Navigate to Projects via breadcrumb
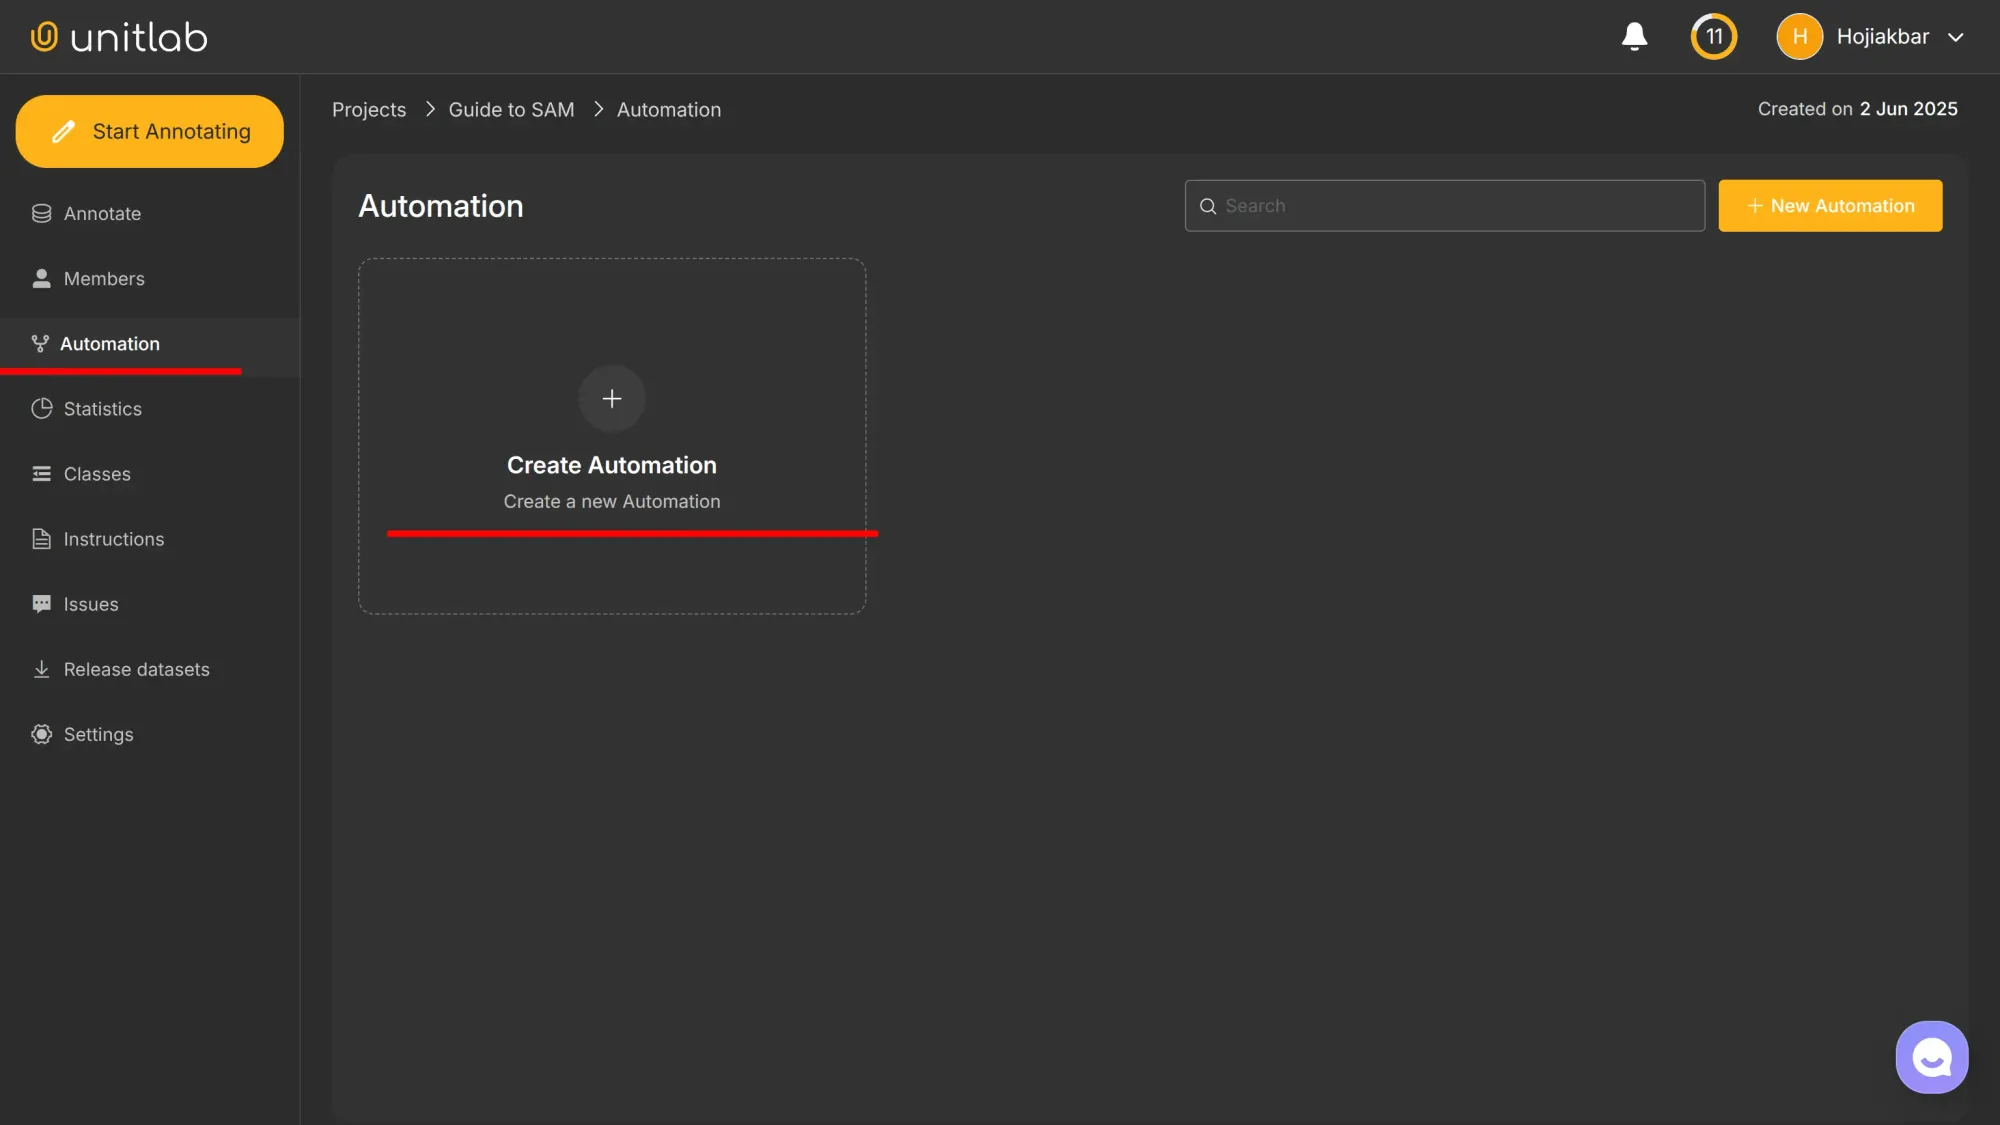The height and width of the screenshot is (1125, 2000). 368,109
